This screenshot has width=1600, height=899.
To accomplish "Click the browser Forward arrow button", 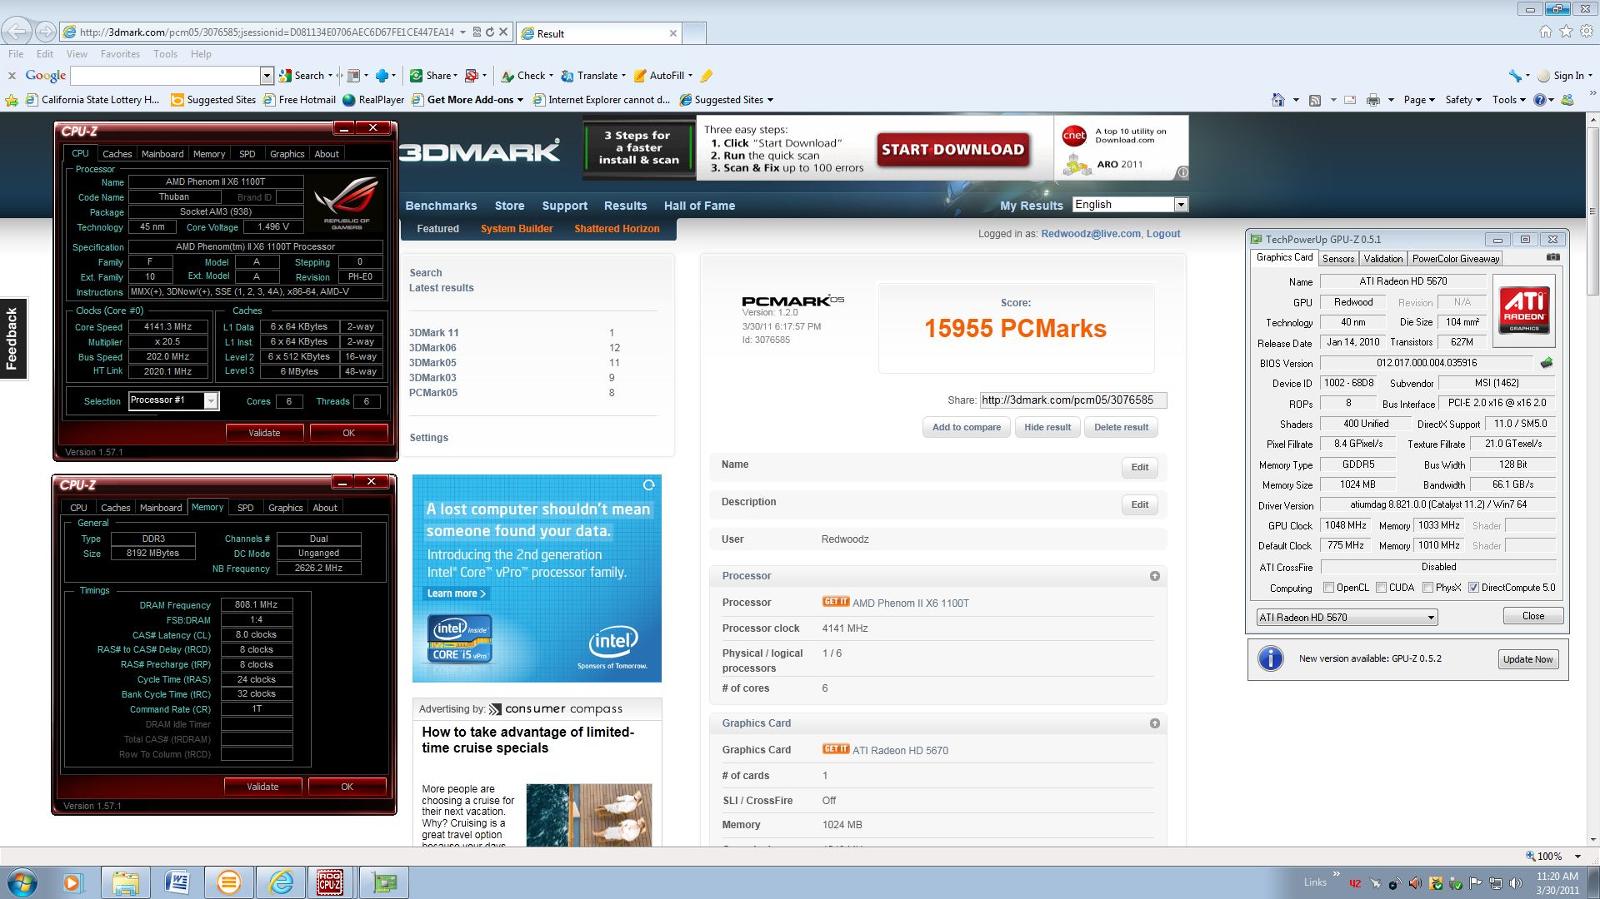I will click(x=45, y=32).
